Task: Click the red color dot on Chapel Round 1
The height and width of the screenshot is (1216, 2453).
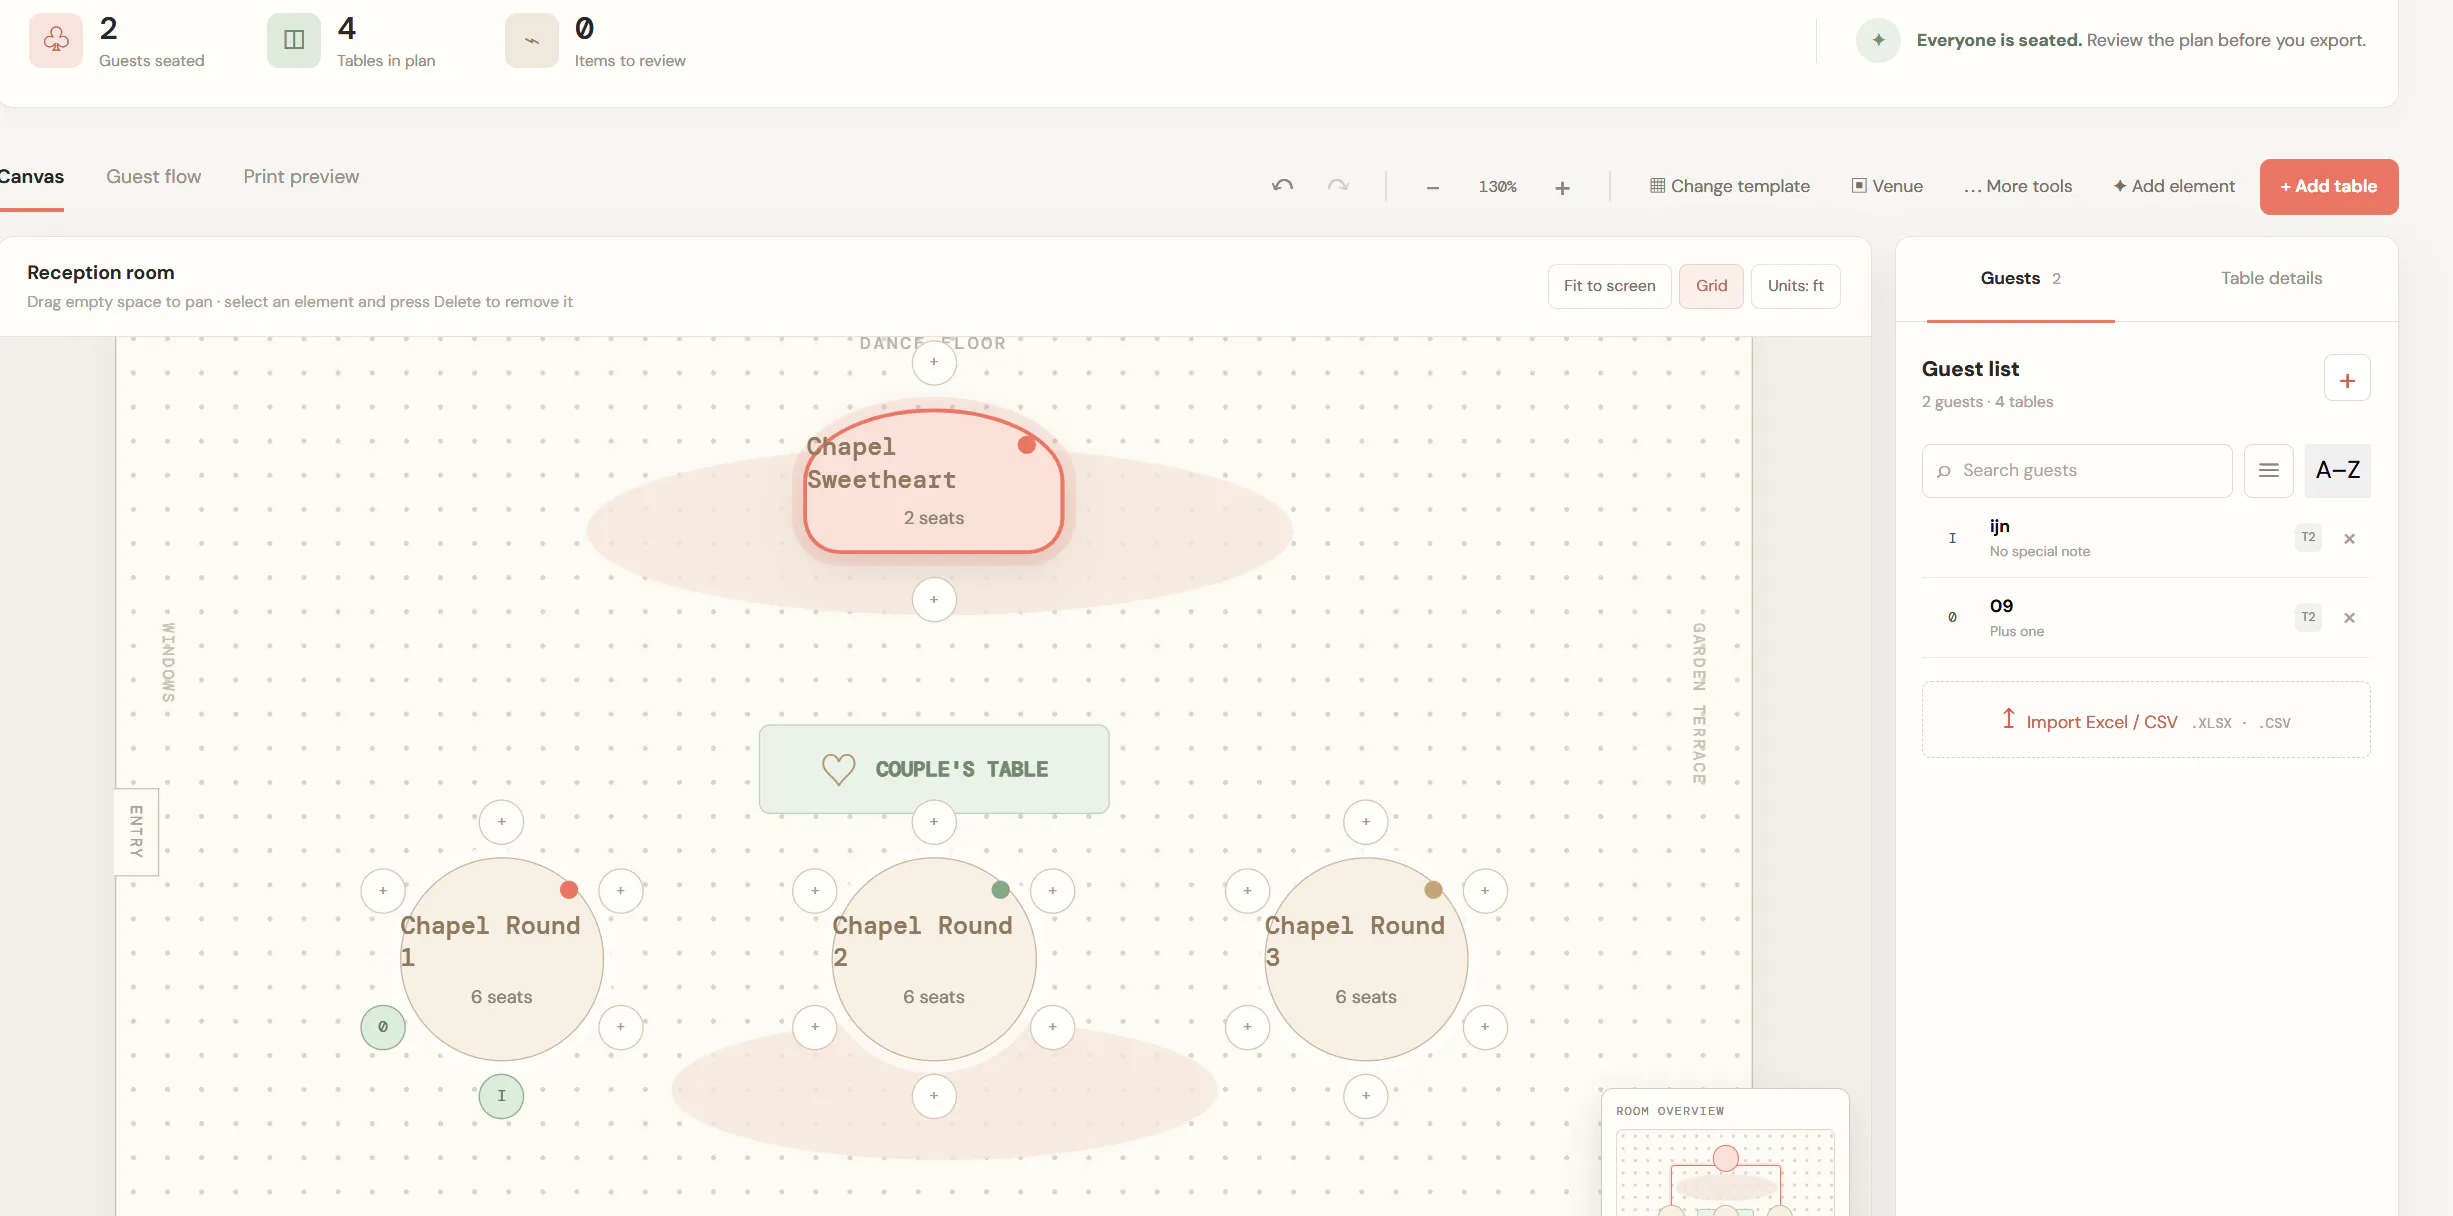Action: (569, 890)
